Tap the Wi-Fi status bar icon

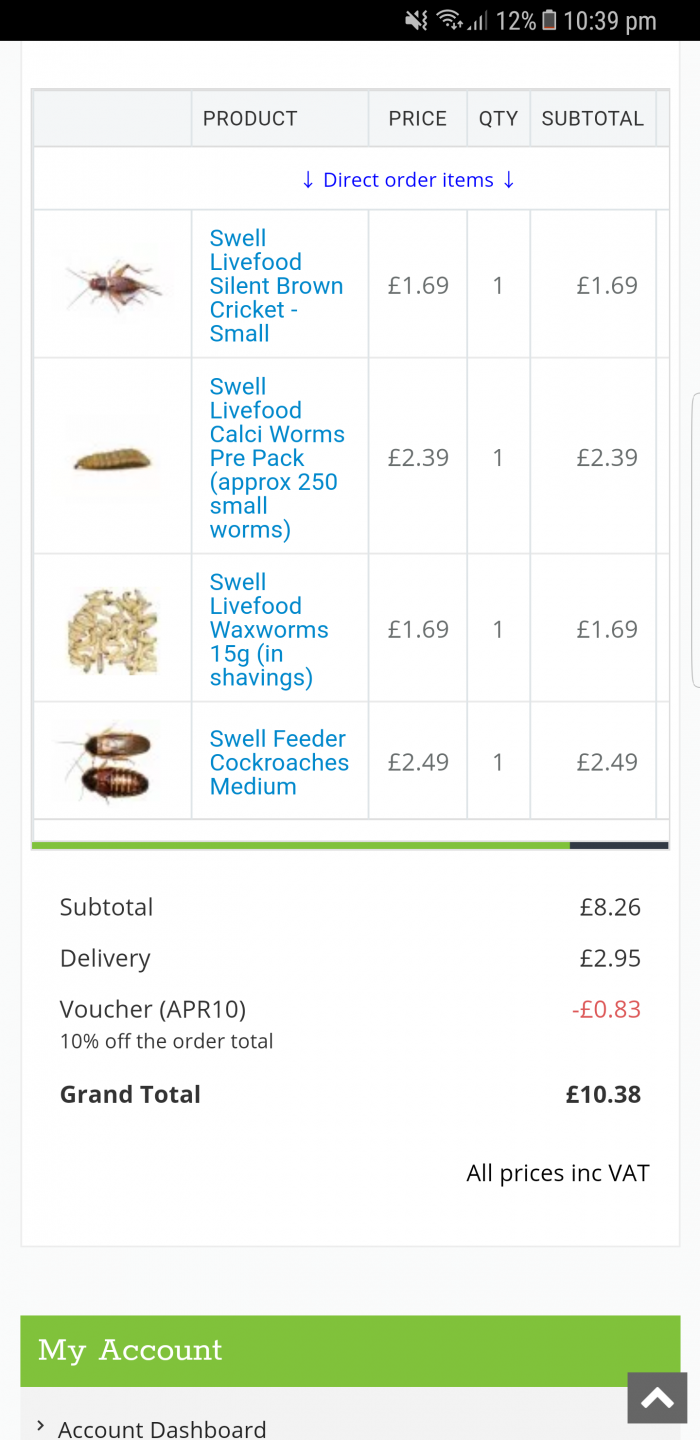tap(449, 20)
